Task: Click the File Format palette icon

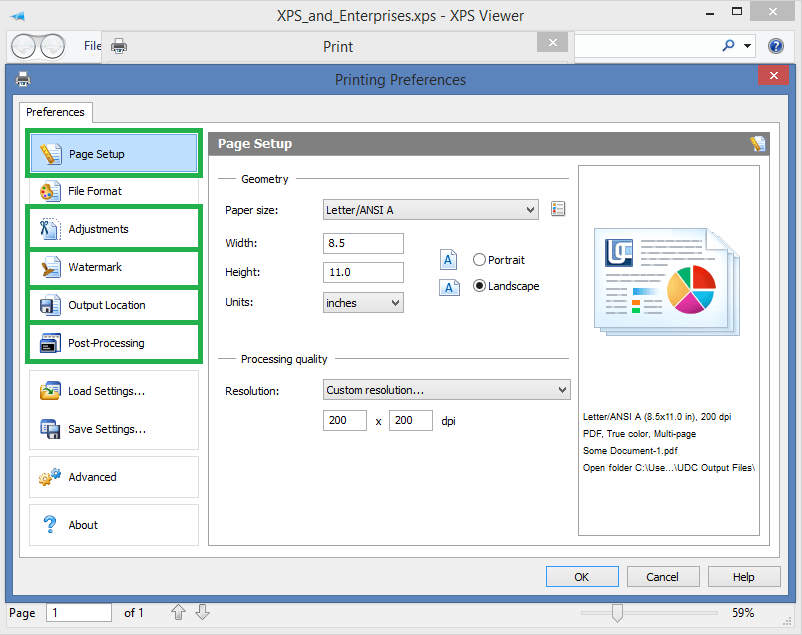Action: 50,191
